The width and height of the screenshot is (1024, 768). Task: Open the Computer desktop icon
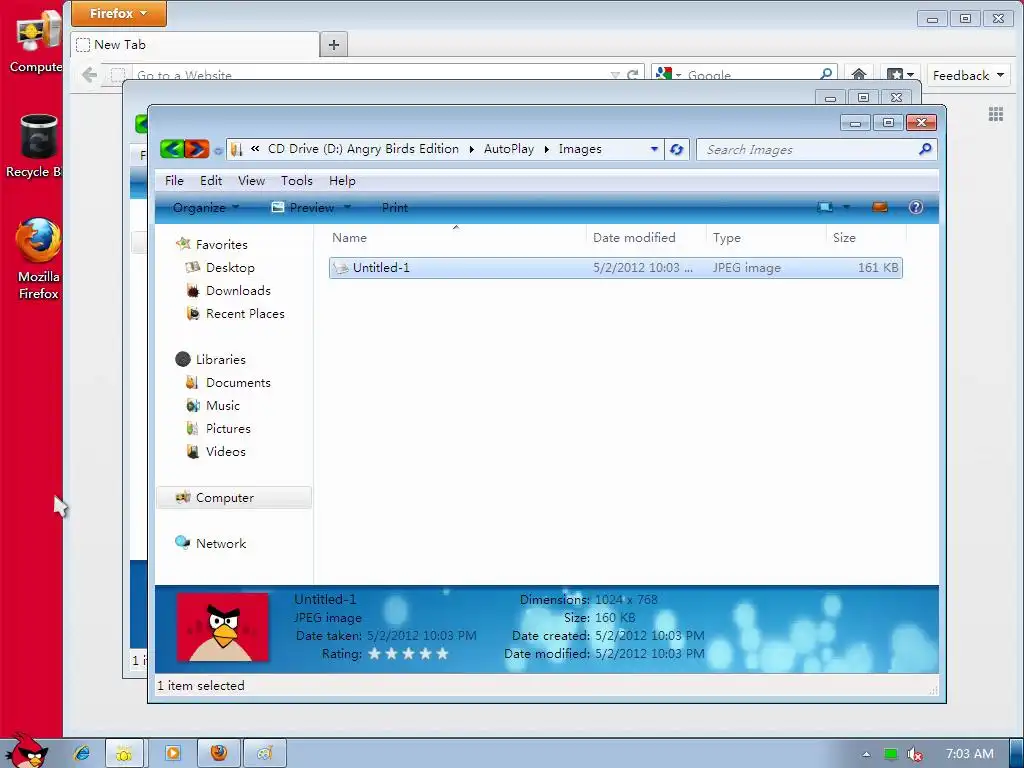click(36, 40)
